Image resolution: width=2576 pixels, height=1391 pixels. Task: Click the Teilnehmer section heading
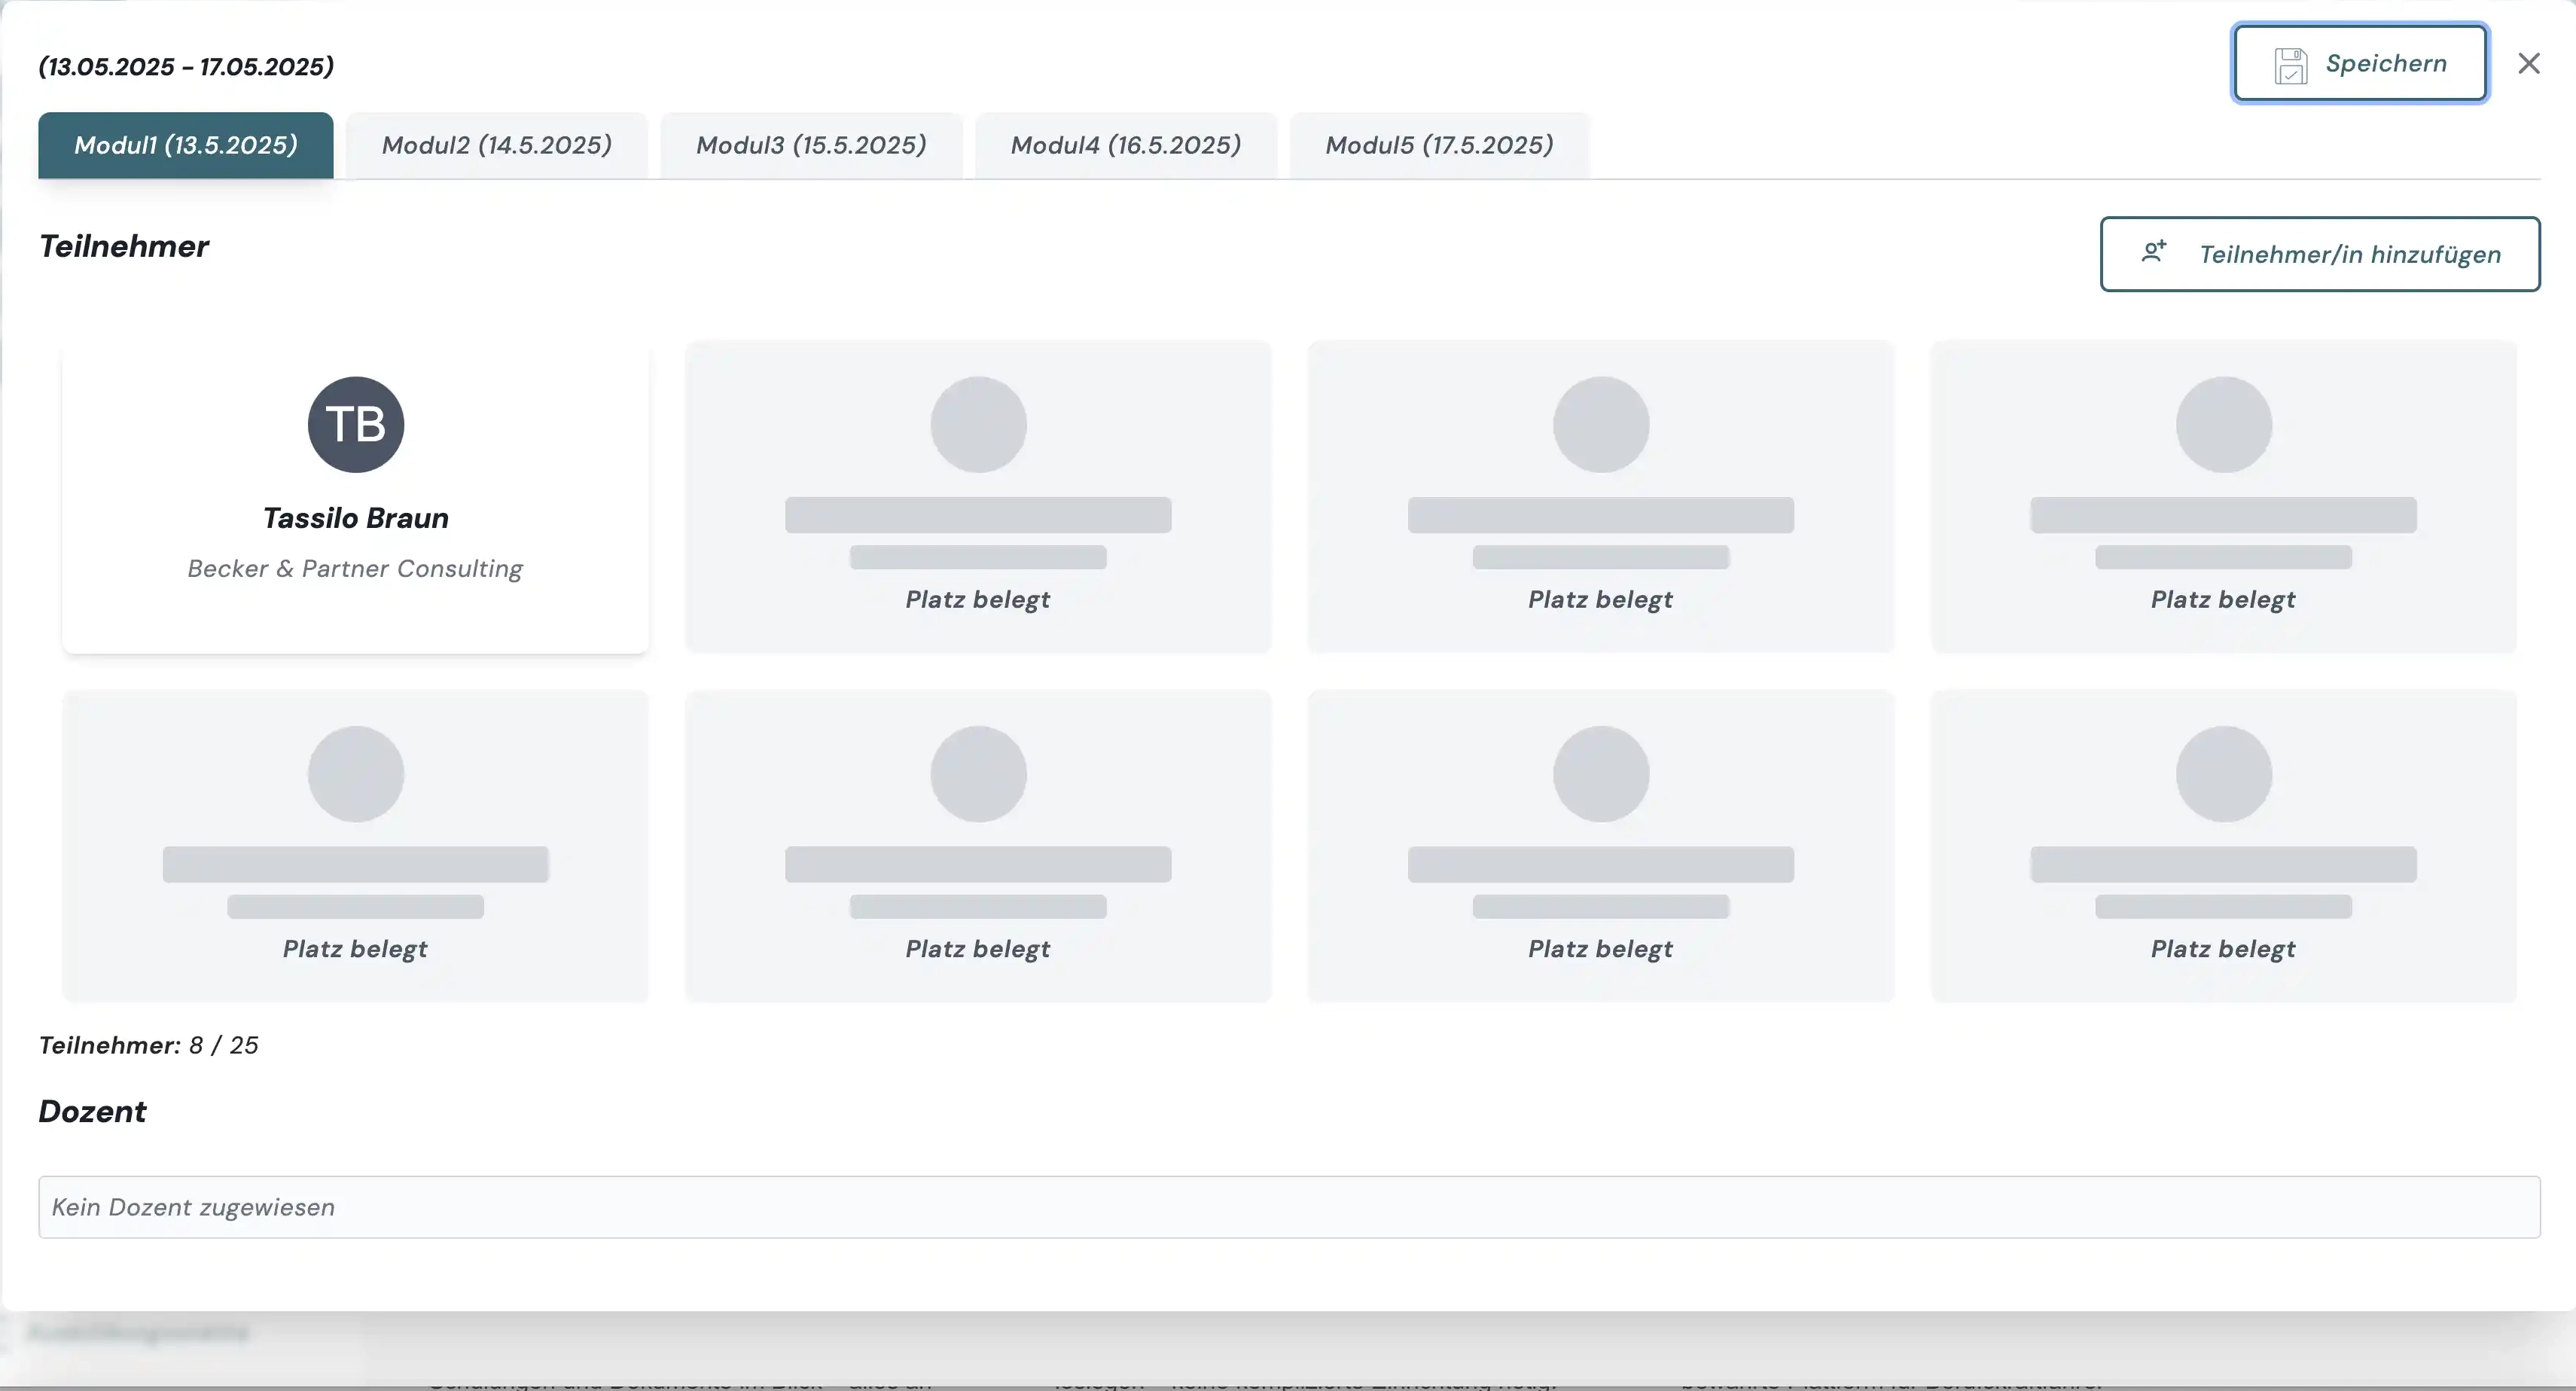point(124,246)
